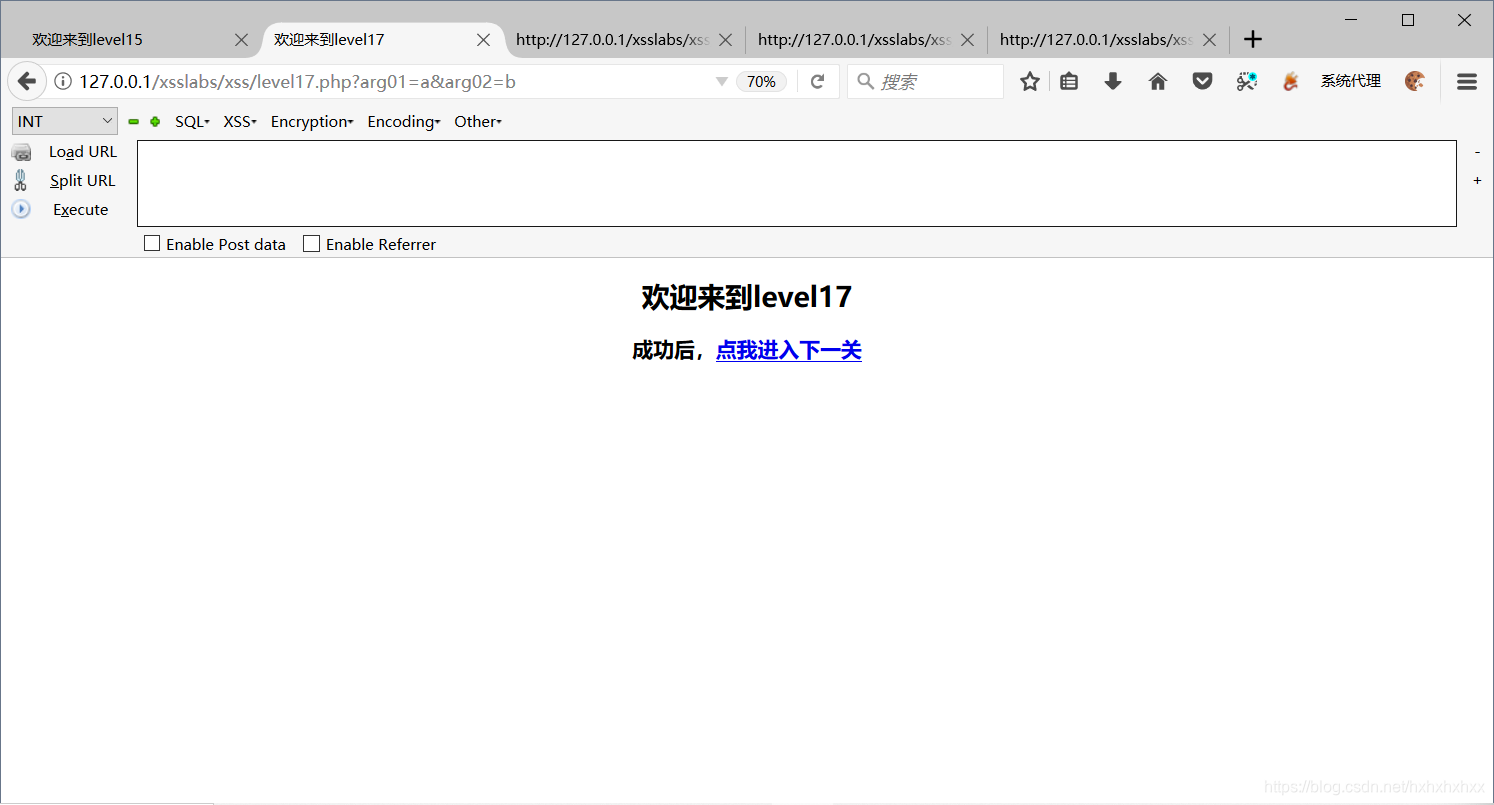This screenshot has height=805, width=1494.
Task: Close the 欢迎来到level15 tab
Action: pos(241,40)
